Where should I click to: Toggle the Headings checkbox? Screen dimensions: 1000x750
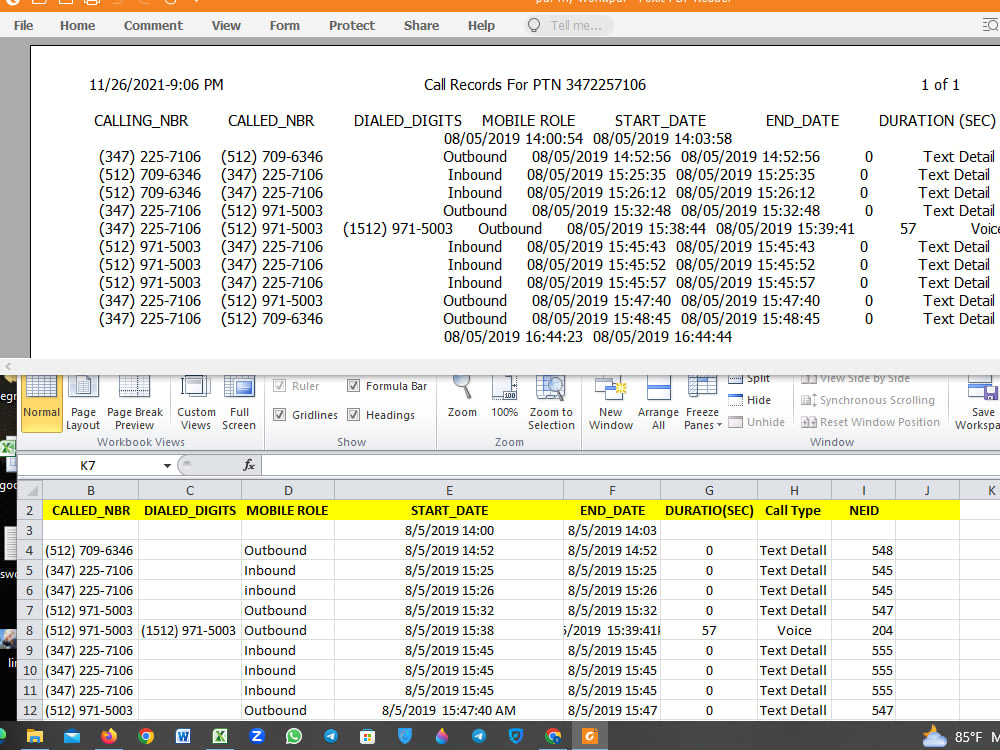point(353,415)
